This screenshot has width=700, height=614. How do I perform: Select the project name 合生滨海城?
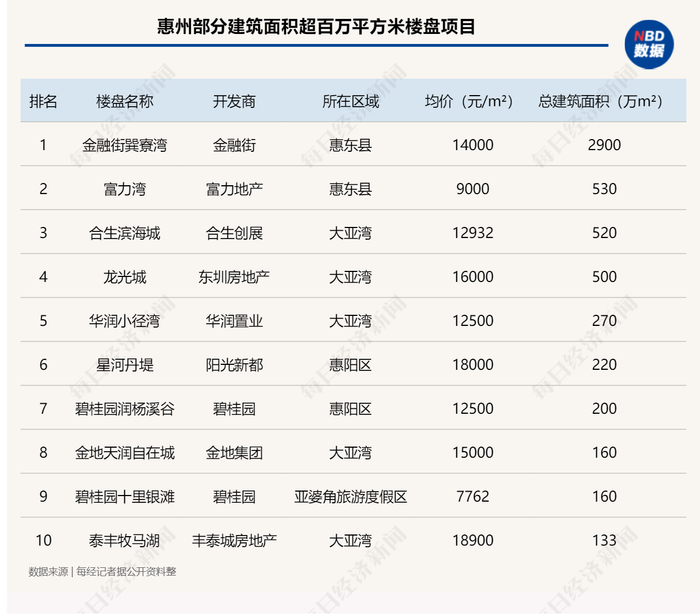tap(125, 233)
